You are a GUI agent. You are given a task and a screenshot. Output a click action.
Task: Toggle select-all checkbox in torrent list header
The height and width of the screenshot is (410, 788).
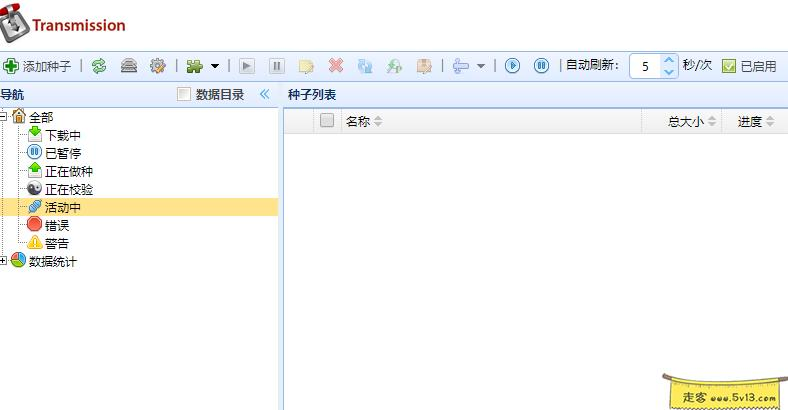(327, 121)
